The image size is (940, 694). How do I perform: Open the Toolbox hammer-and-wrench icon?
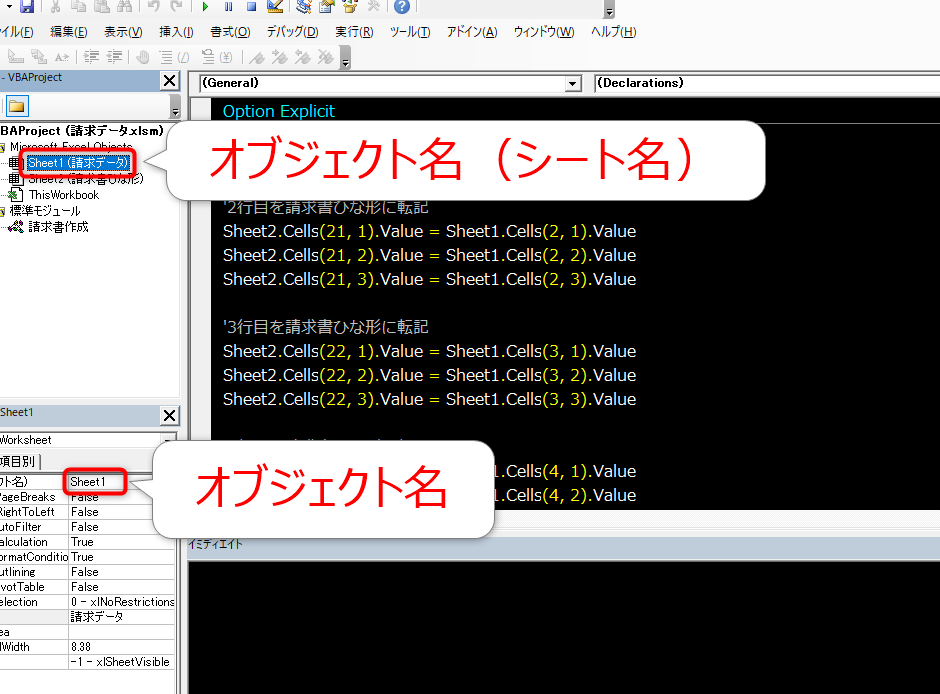[373, 6]
